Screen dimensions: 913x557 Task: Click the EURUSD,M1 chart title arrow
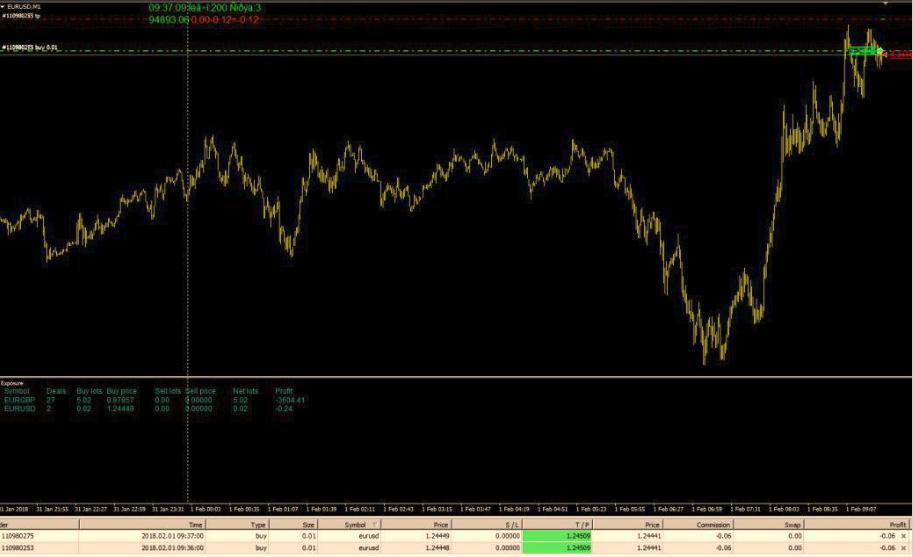3,6
